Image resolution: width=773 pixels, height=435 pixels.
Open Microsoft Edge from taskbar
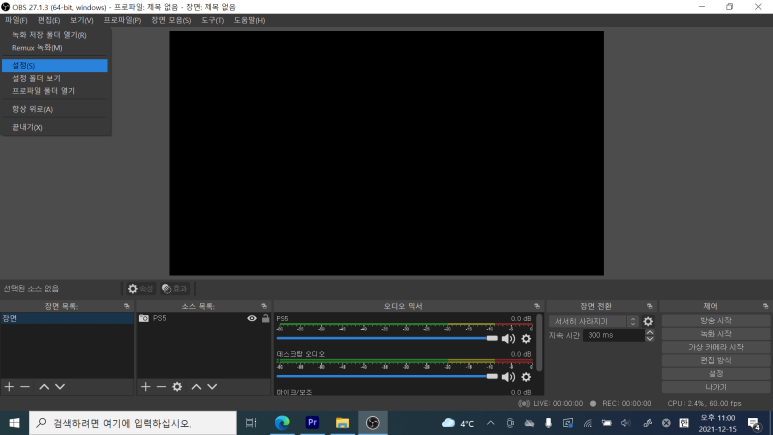282,423
